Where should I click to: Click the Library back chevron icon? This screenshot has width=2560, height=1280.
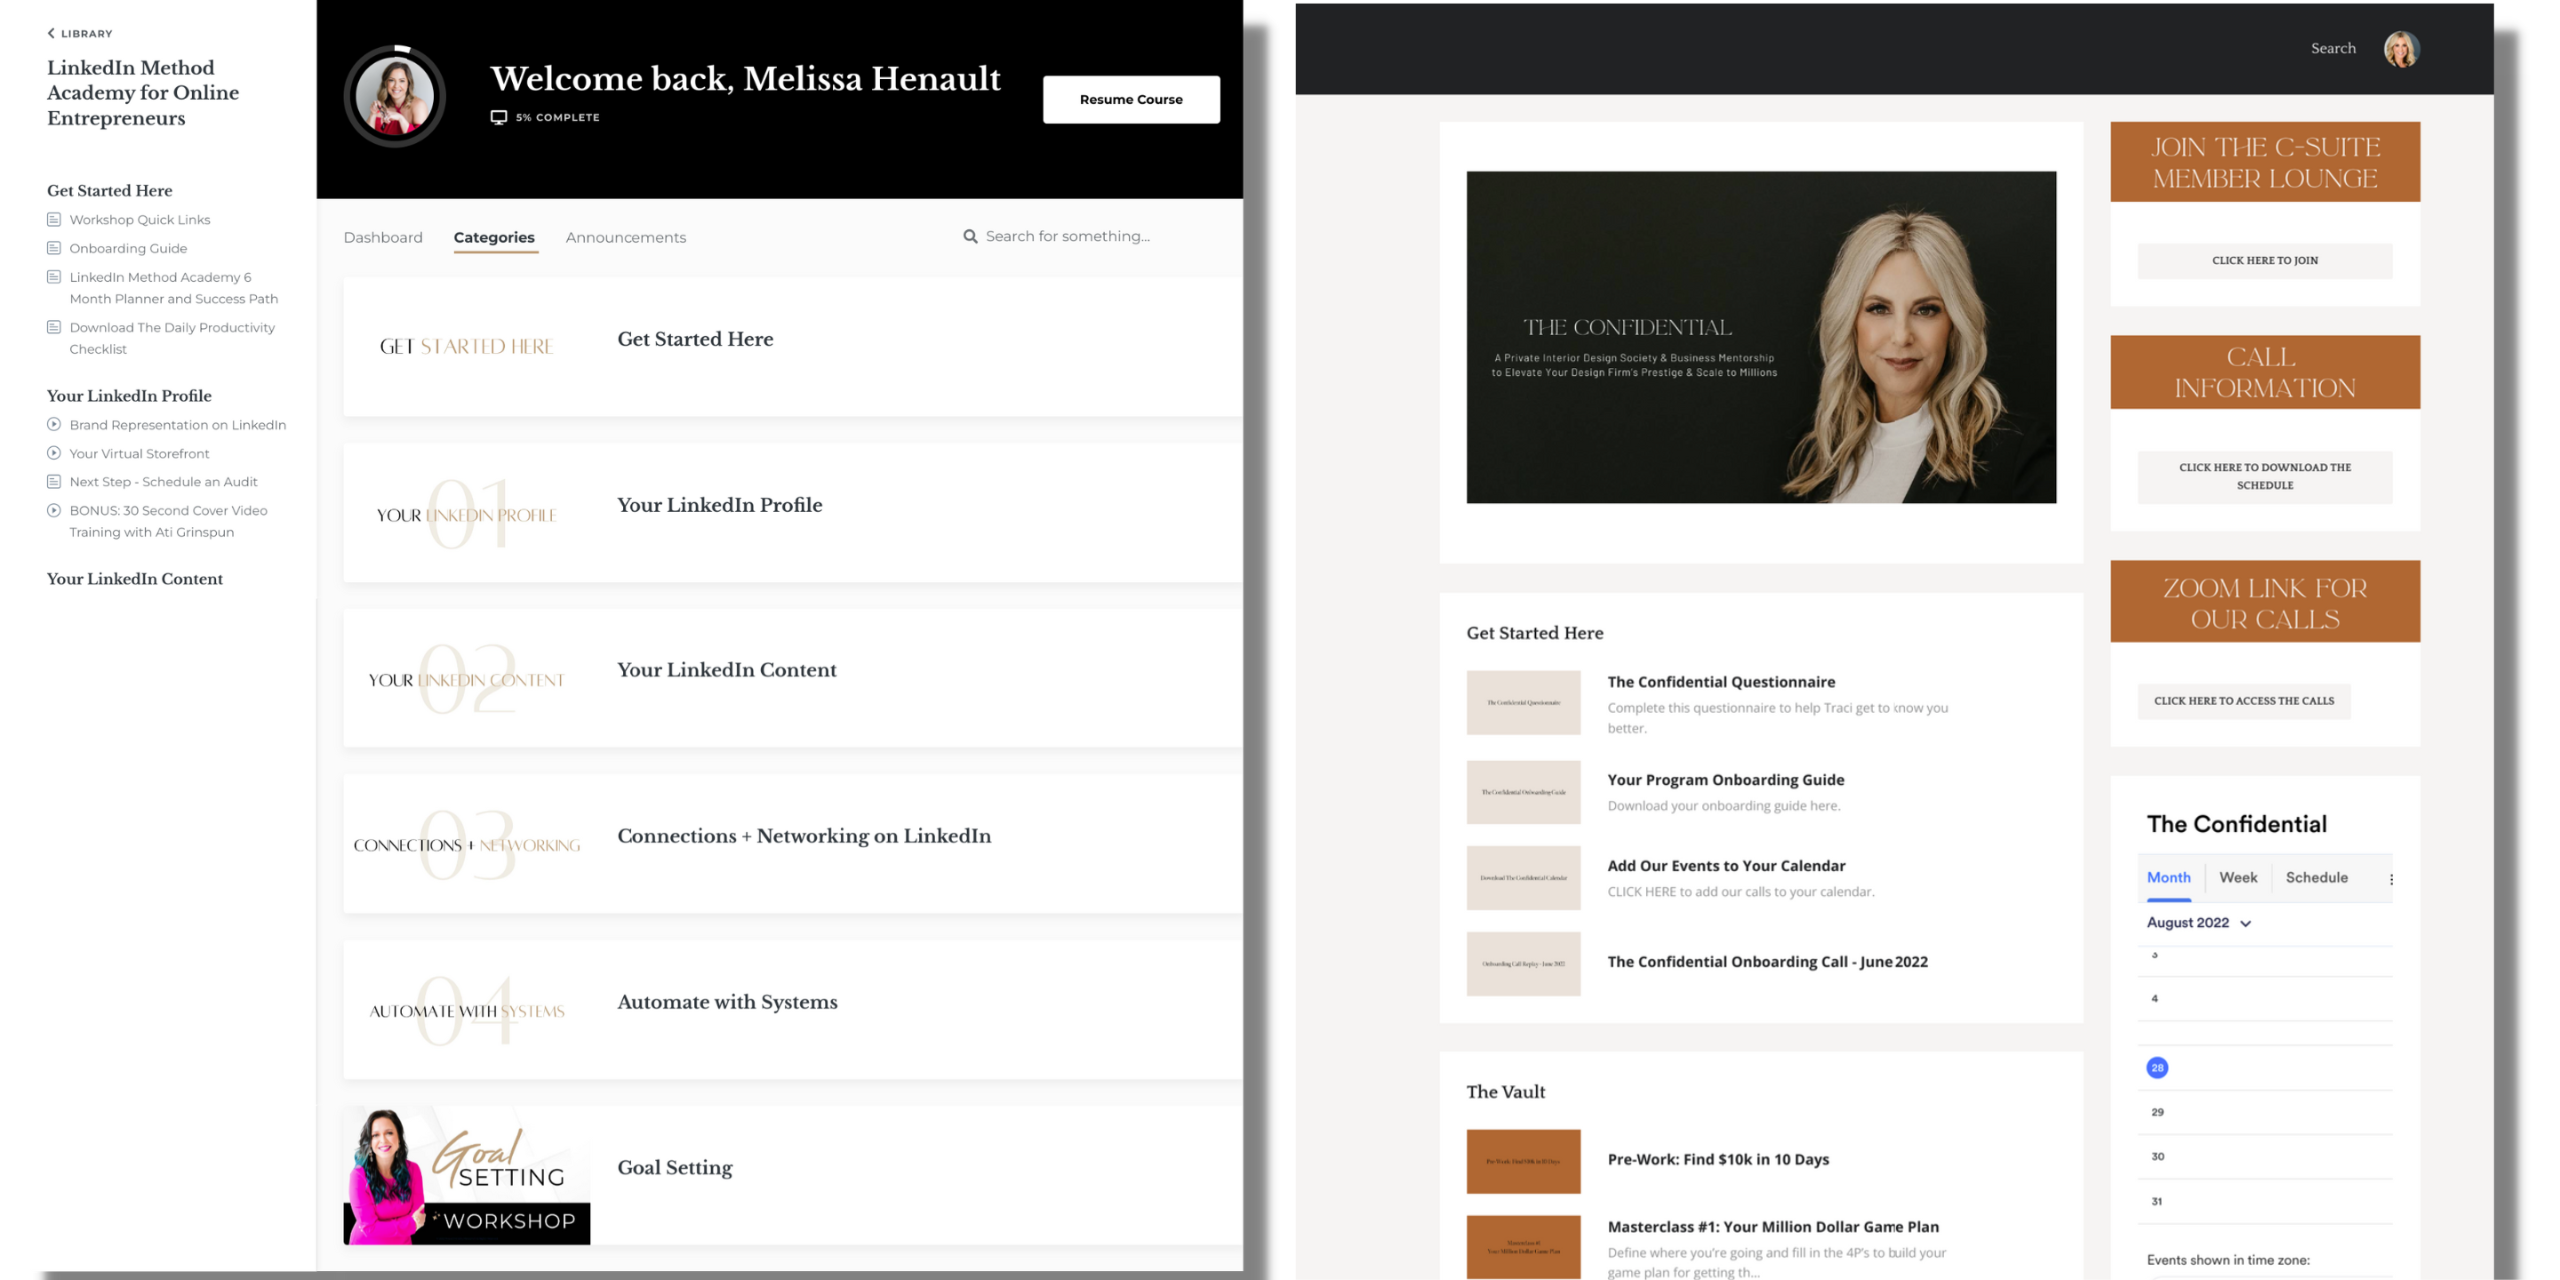pos(51,33)
